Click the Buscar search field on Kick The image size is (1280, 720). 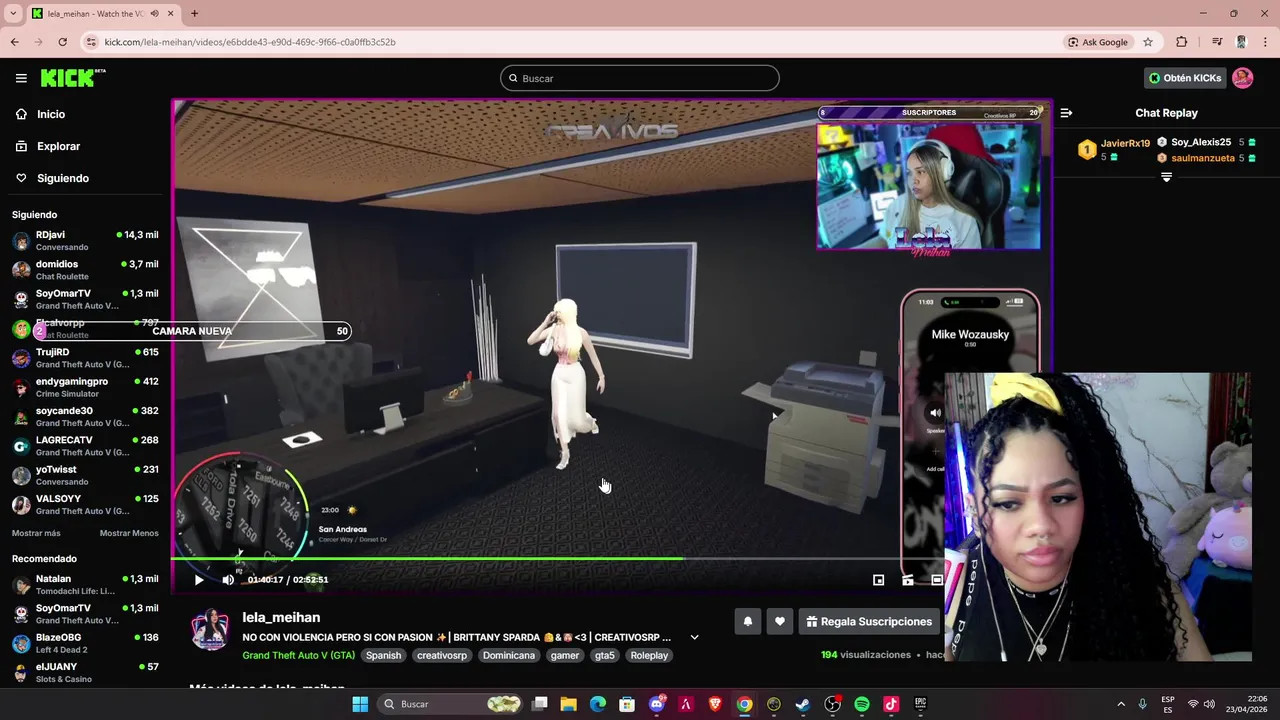[x=640, y=78]
